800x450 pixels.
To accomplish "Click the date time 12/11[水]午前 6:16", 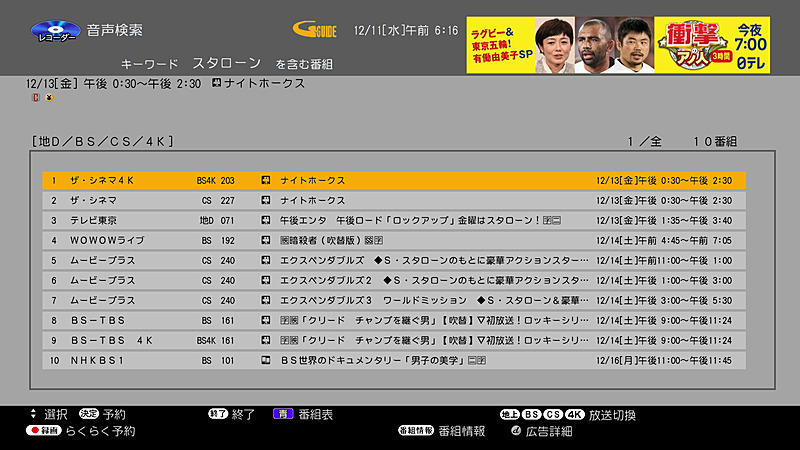I will click(406, 31).
